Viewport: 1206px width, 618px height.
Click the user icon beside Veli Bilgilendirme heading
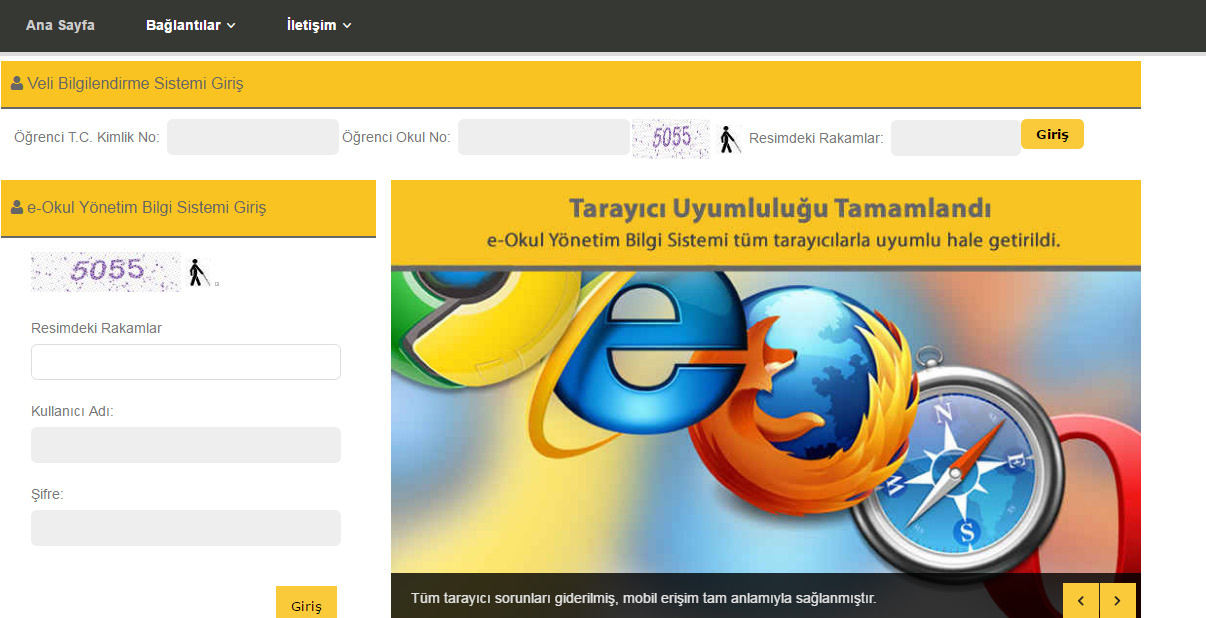(x=17, y=84)
